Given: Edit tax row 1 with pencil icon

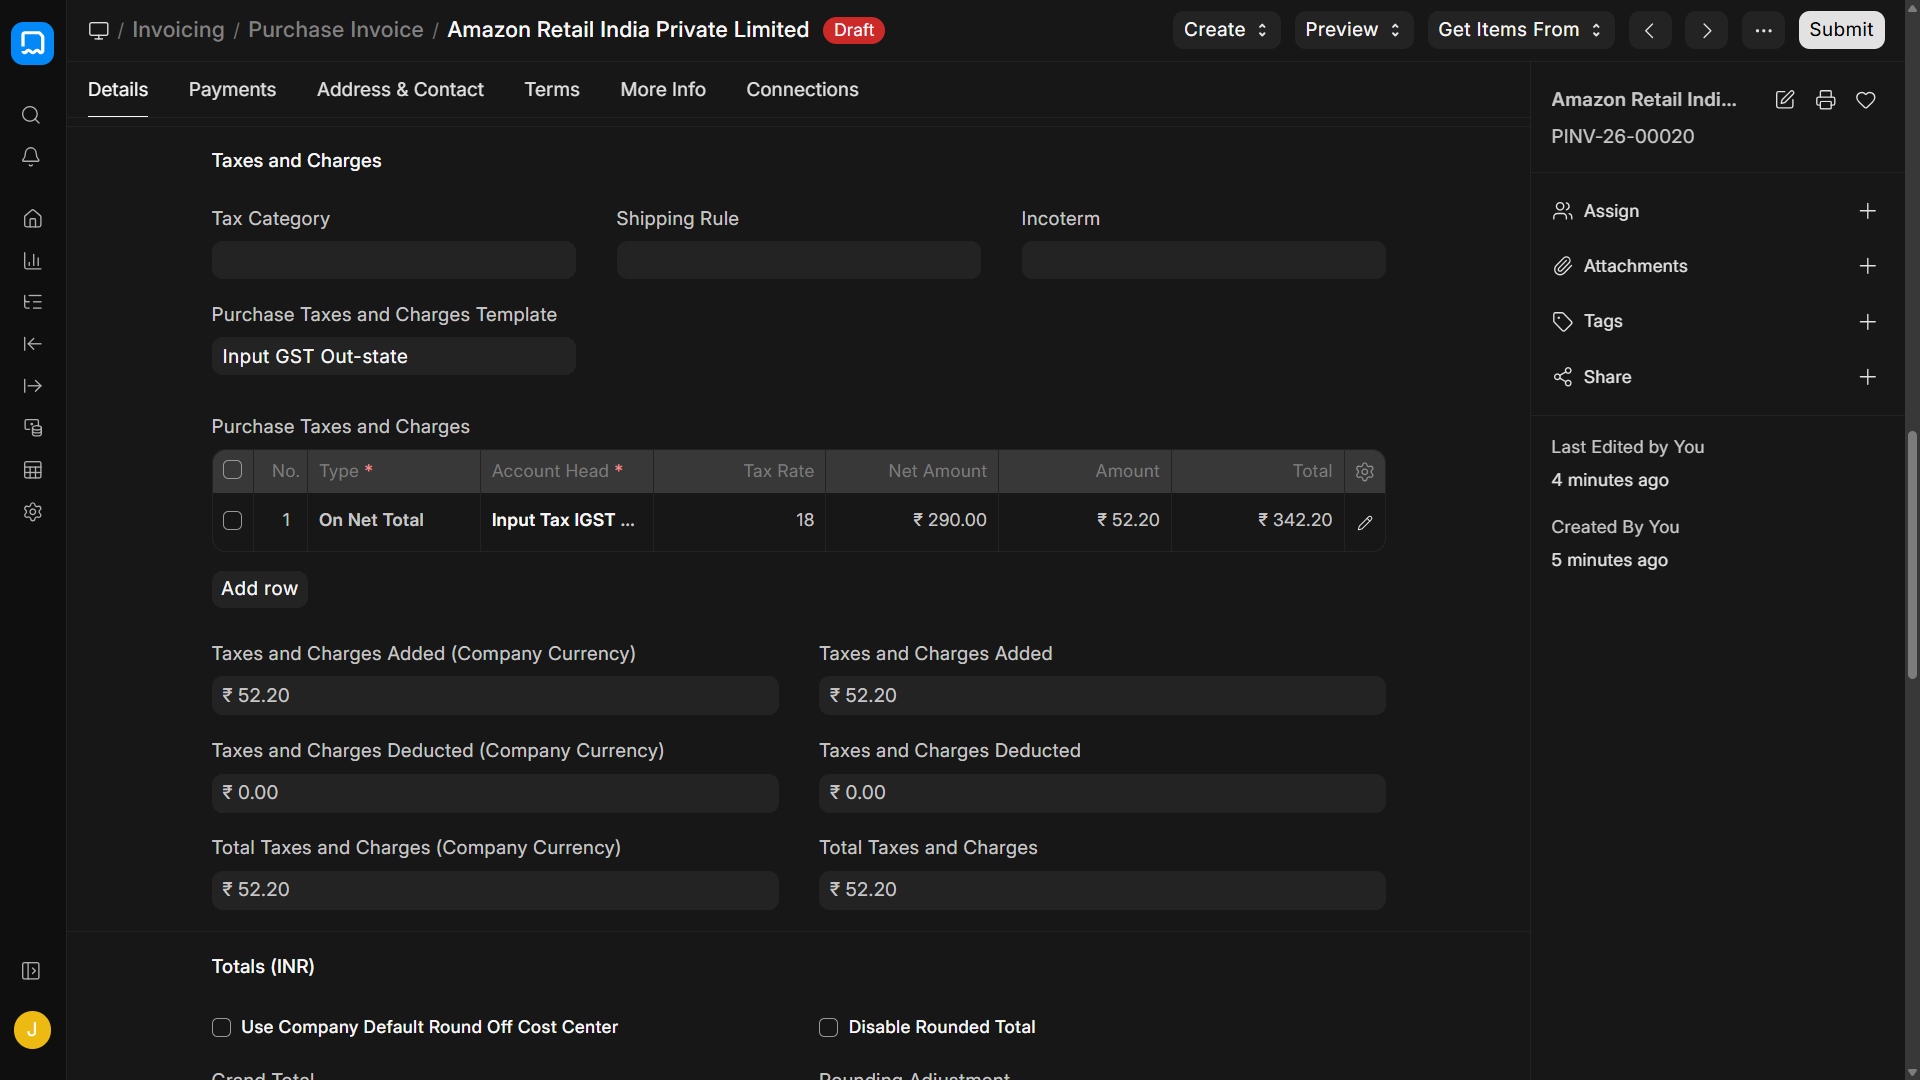Looking at the screenshot, I should tap(1365, 523).
